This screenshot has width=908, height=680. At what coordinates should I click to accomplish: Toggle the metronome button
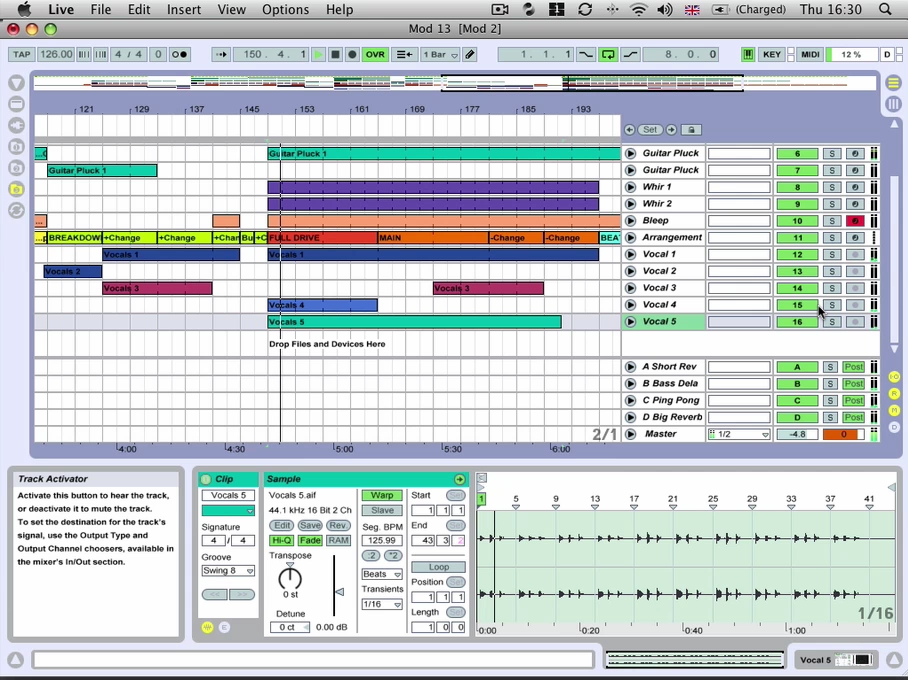[179, 54]
